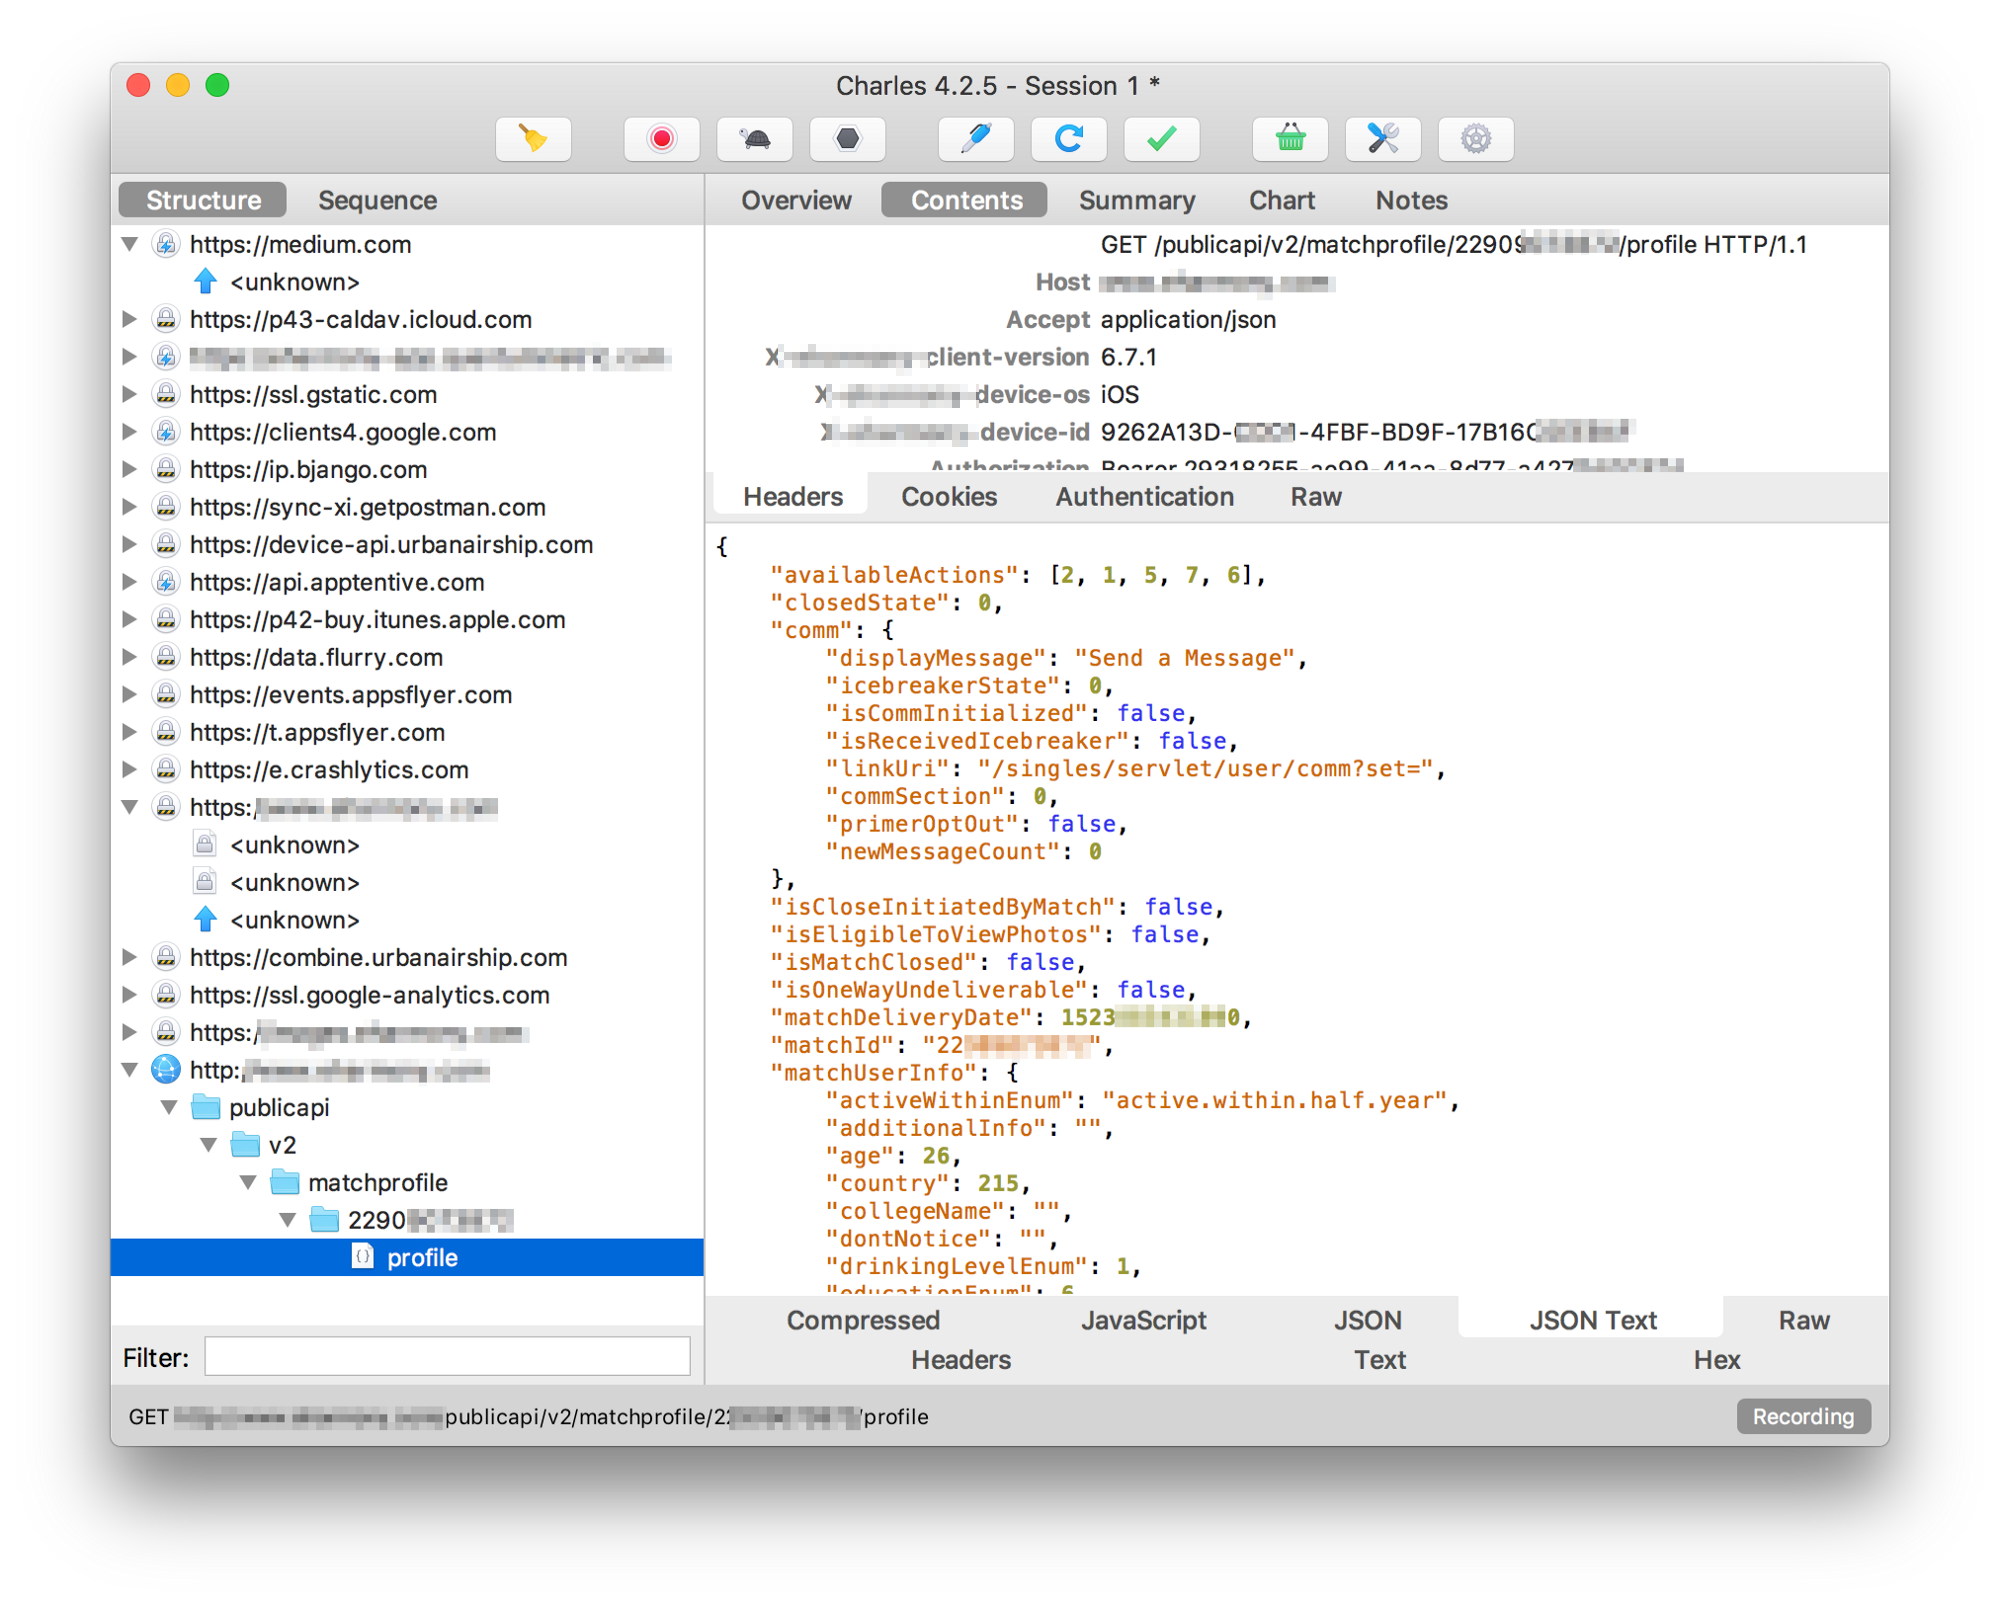Toggle the hexagon breakpoints icon
This screenshot has height=1604, width=2000.
coord(847,139)
